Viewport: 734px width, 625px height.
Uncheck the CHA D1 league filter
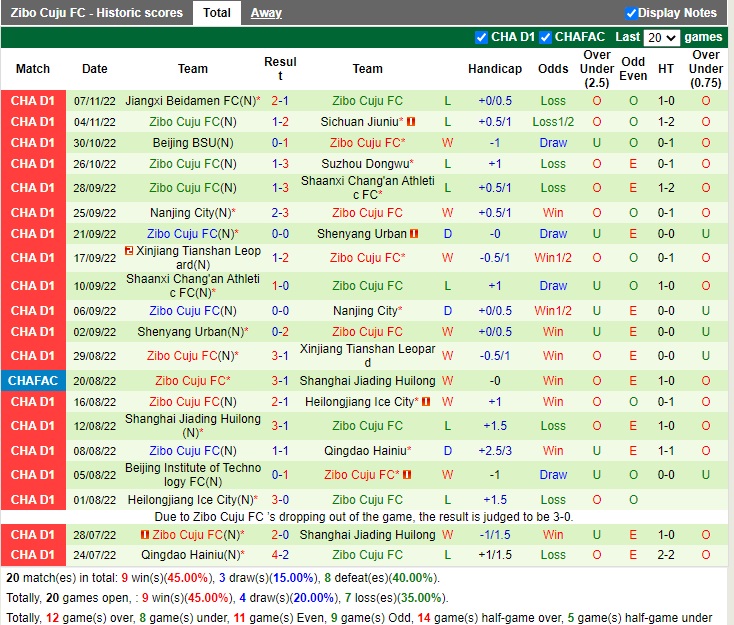point(482,37)
